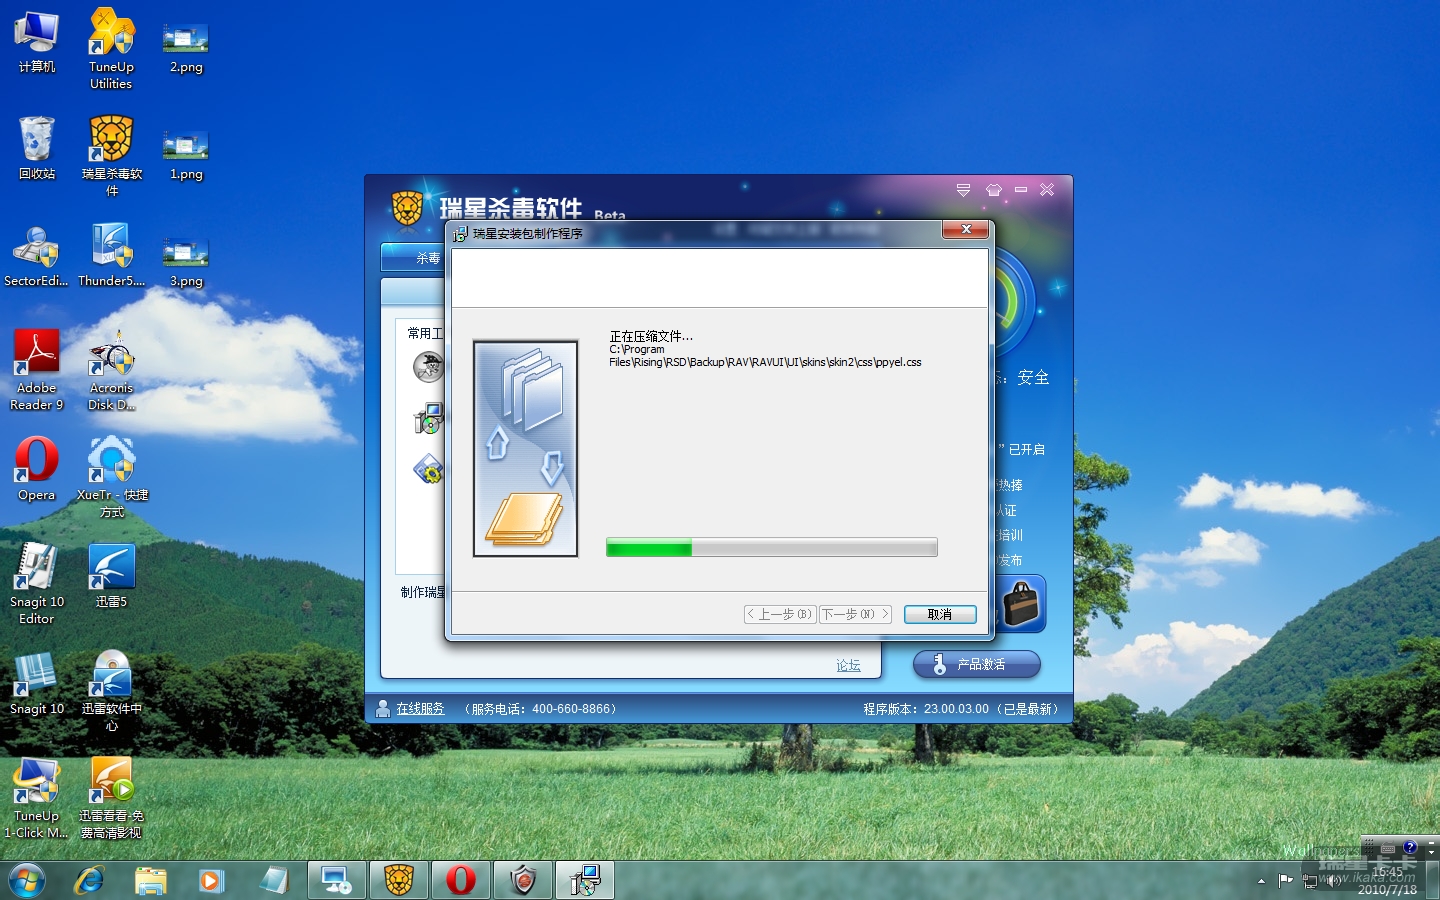Open XueTr - 快捷方式 shortcut
The width and height of the screenshot is (1440, 900).
pyautogui.click(x=111, y=477)
